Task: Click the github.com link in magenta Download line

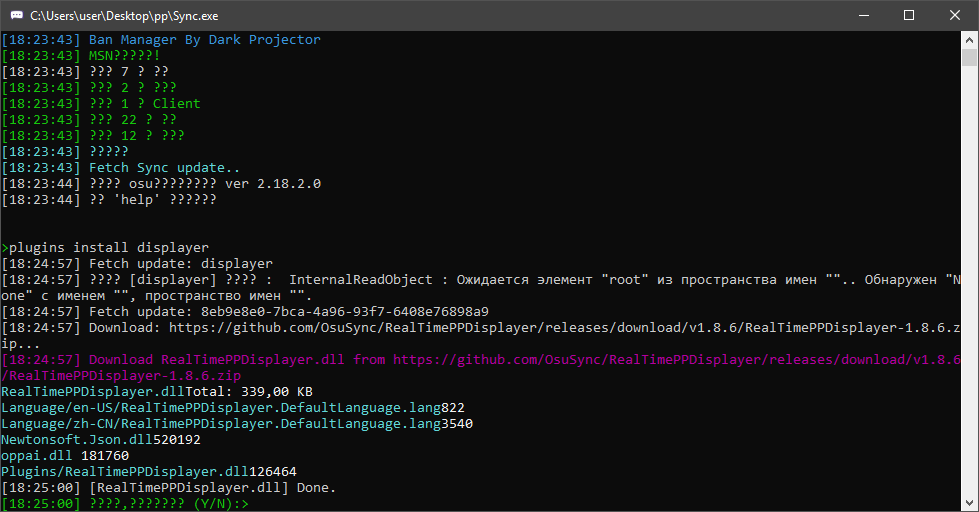Action: point(677,360)
